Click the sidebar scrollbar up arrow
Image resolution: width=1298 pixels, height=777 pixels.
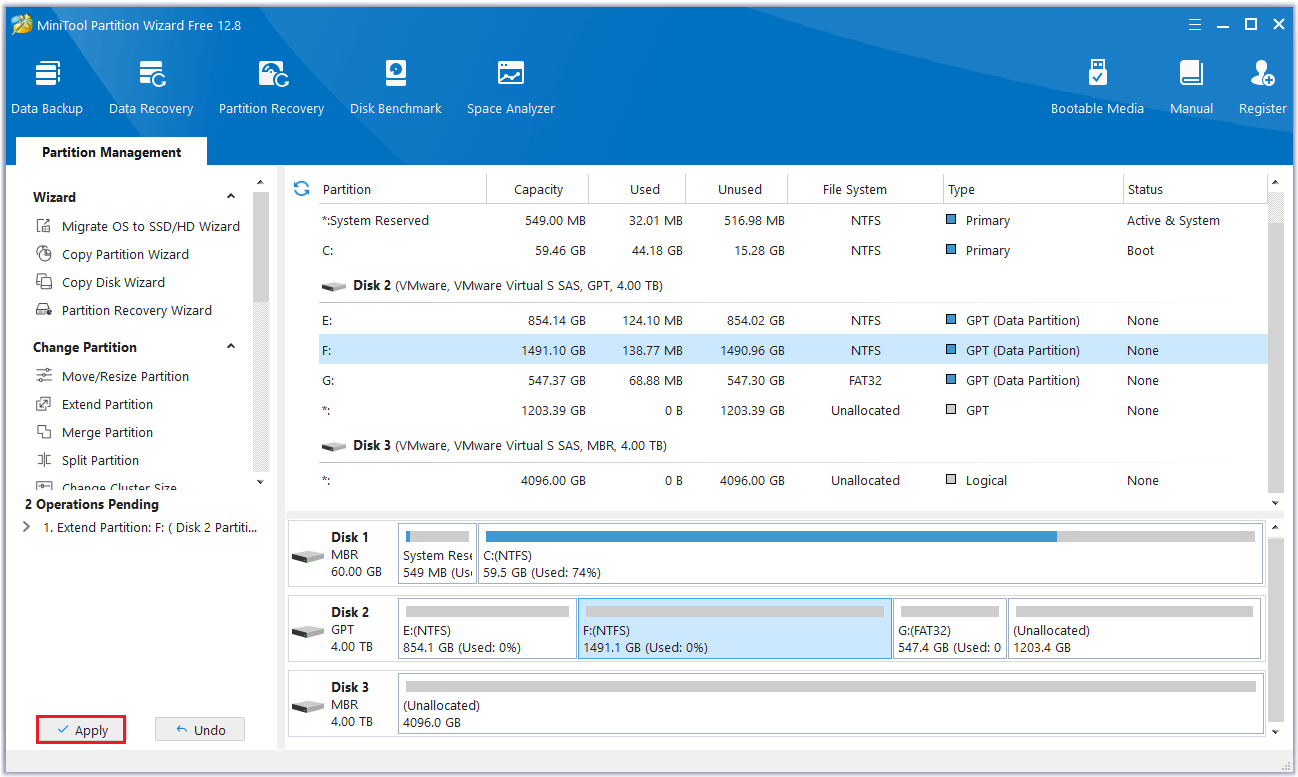261,183
